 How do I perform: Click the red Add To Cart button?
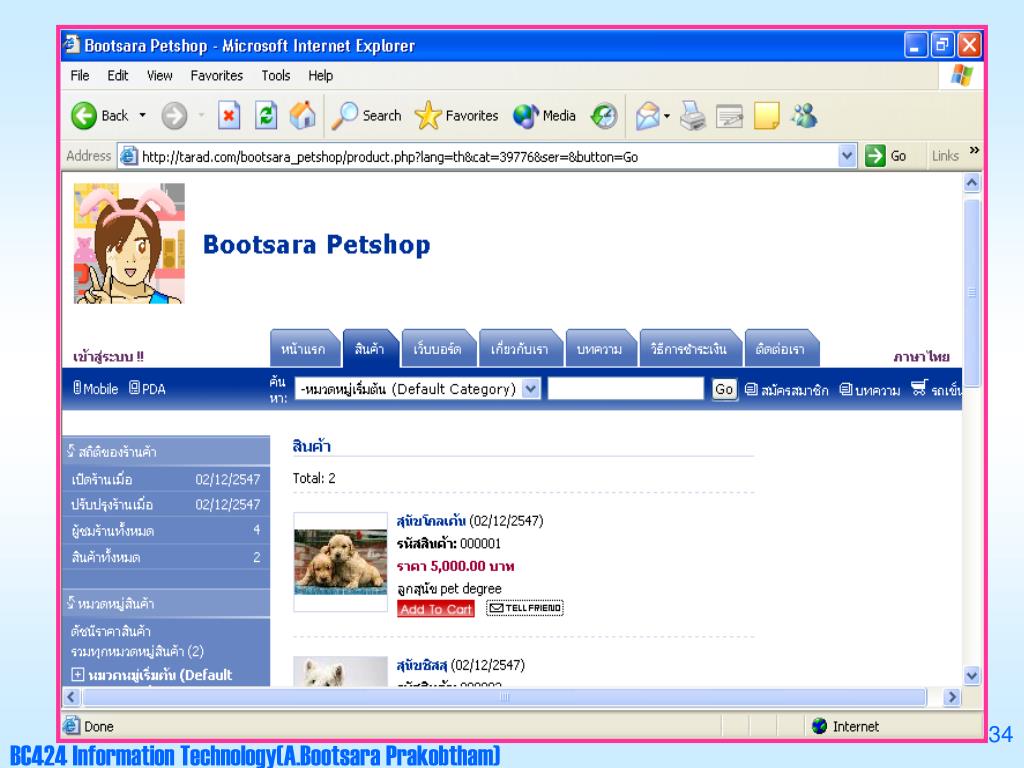pos(436,609)
